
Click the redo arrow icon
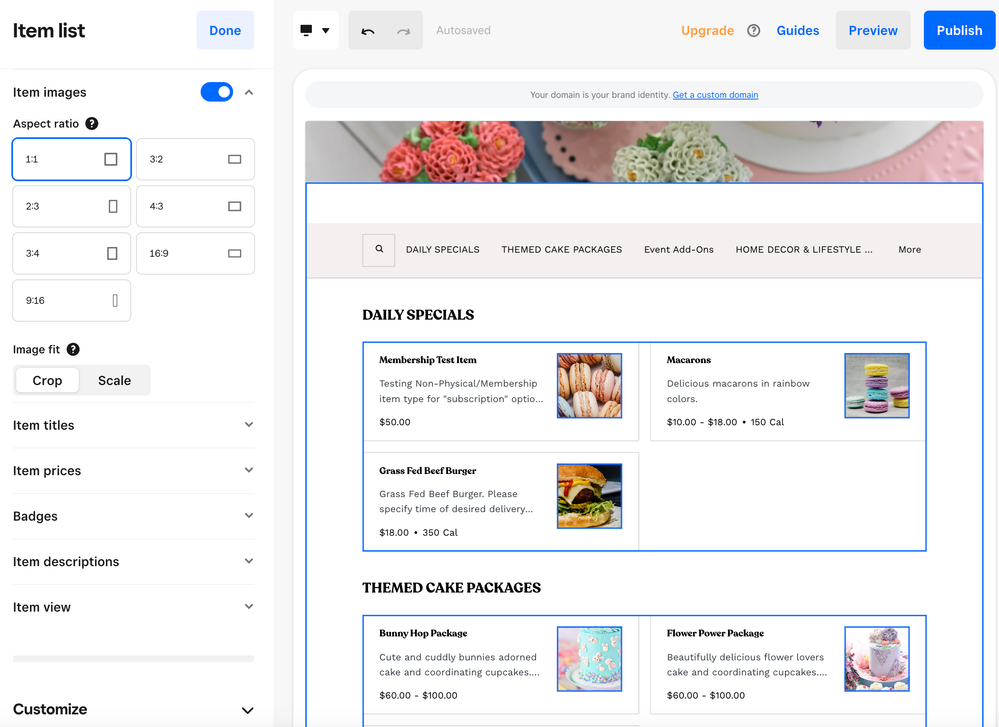click(403, 31)
